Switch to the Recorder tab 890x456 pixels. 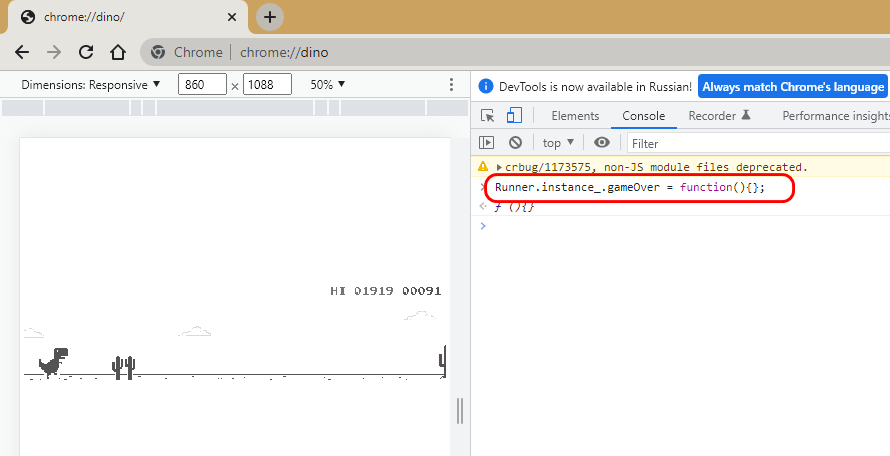[719, 116]
